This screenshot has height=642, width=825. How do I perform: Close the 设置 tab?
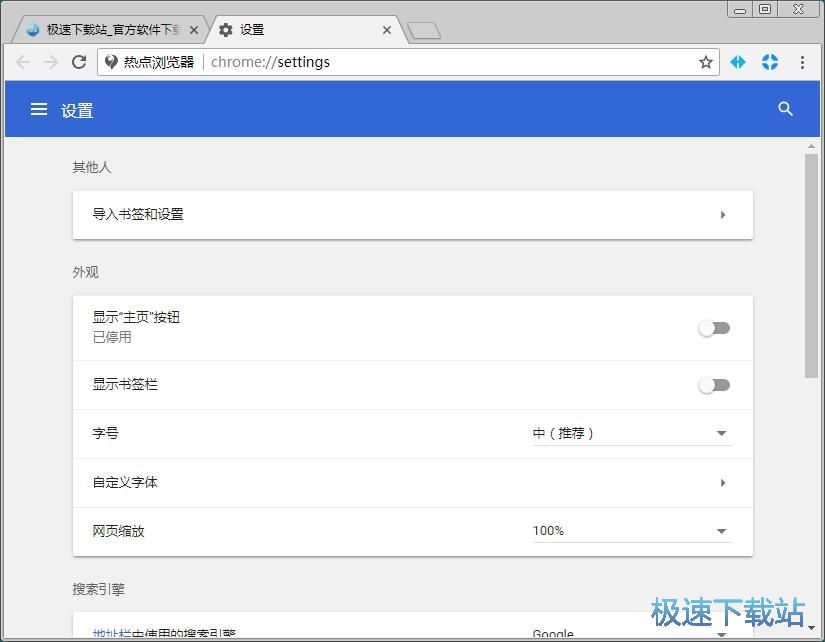click(387, 30)
